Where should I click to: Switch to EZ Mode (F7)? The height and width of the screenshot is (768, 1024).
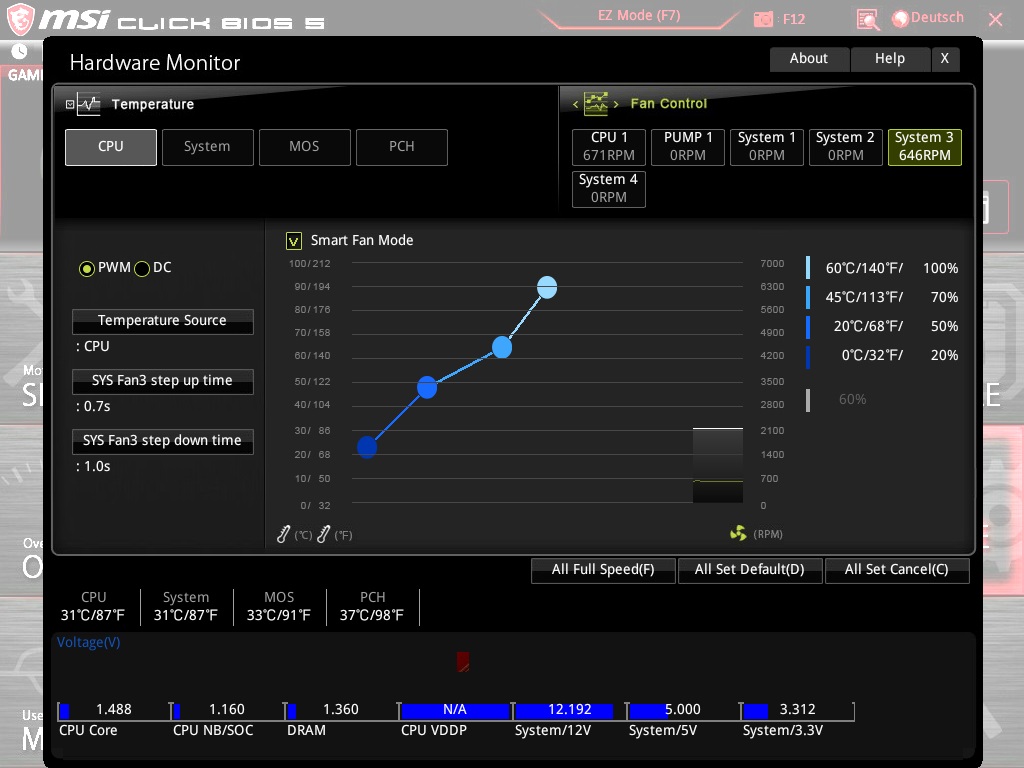(639, 16)
